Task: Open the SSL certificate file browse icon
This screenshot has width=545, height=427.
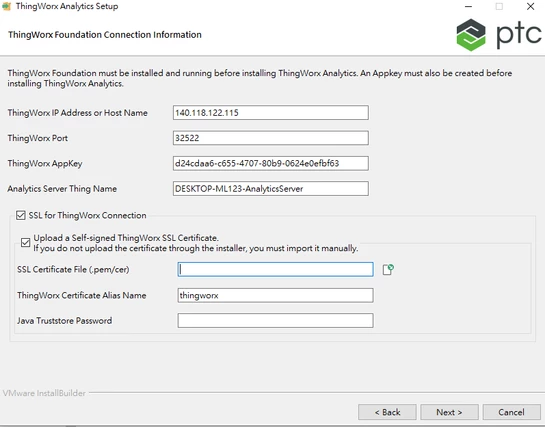Action: (x=388, y=270)
